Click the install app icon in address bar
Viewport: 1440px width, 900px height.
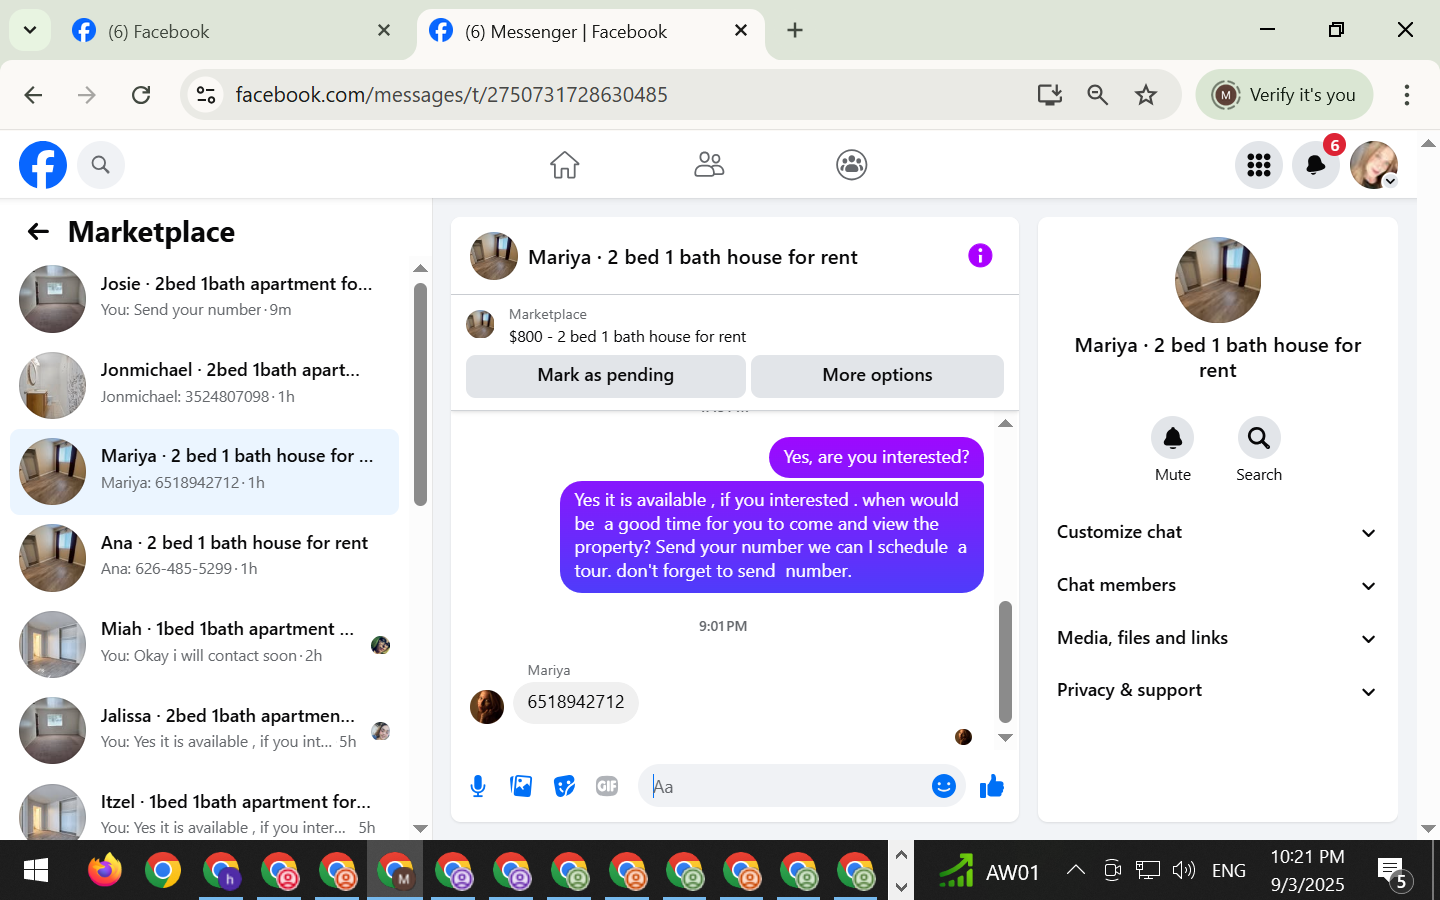pos(1050,95)
